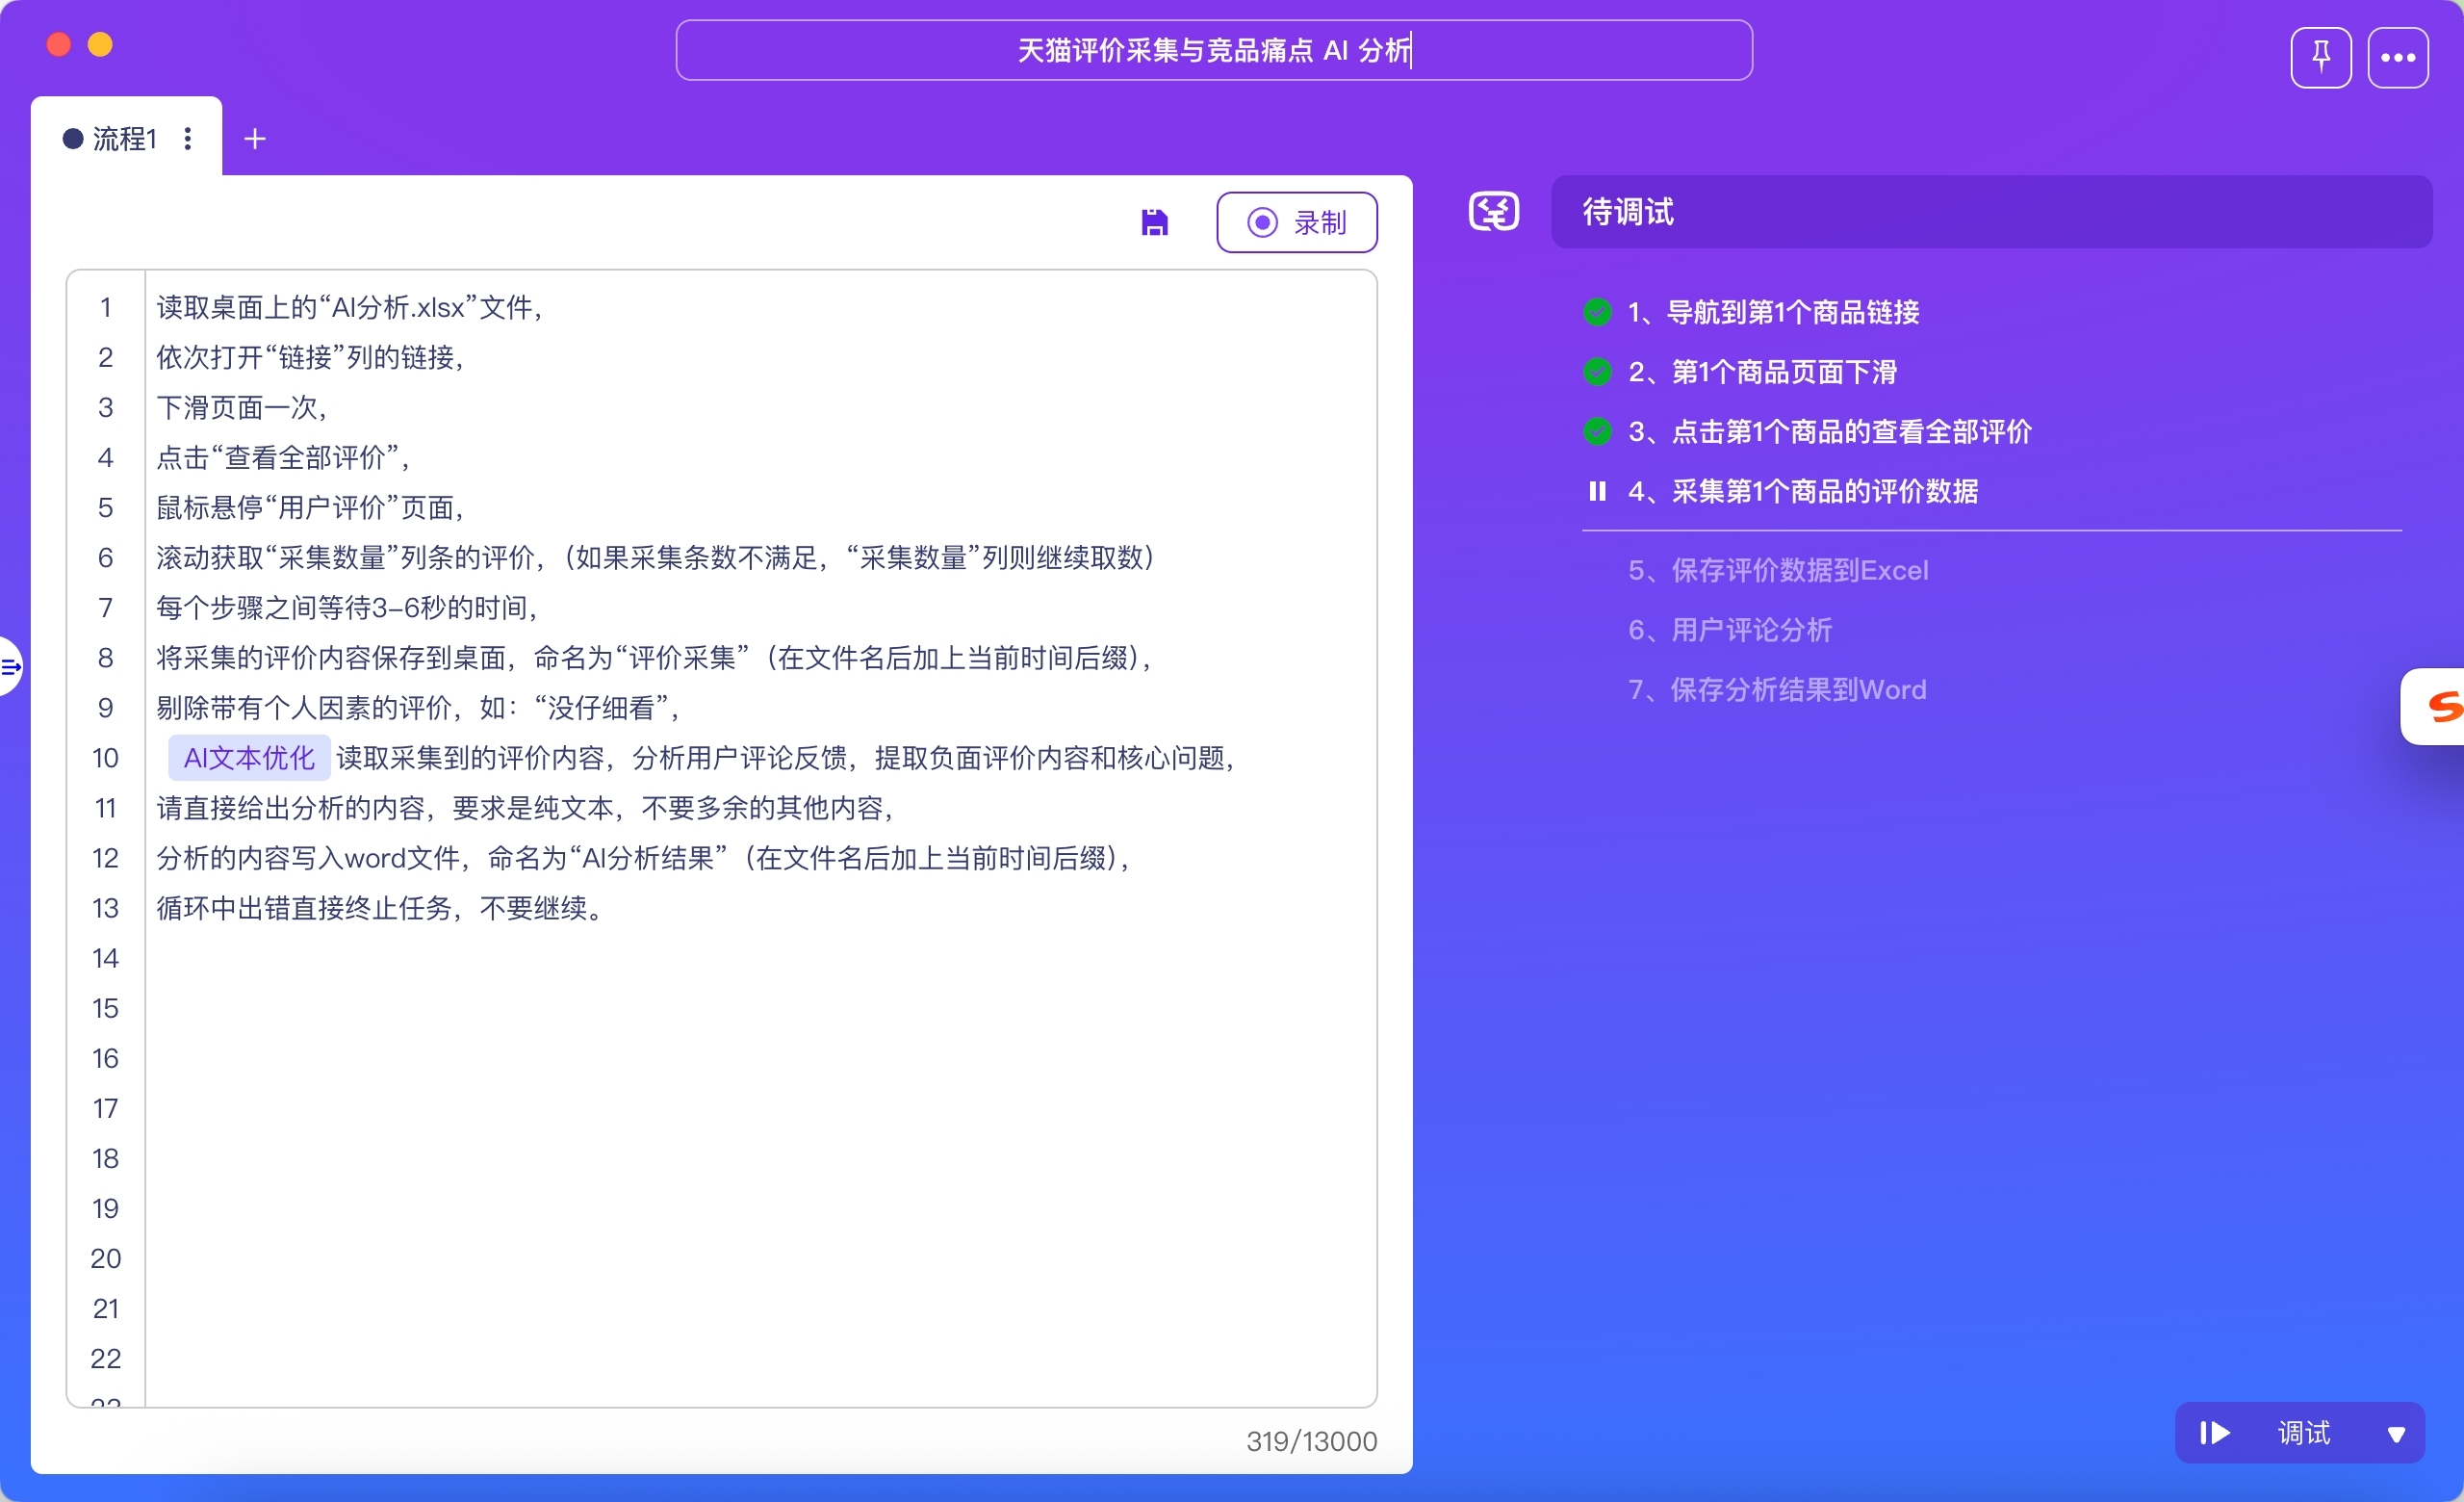Select step 5 保存评价数据到Excel
The height and width of the screenshot is (1502, 2464).
[x=1777, y=570]
